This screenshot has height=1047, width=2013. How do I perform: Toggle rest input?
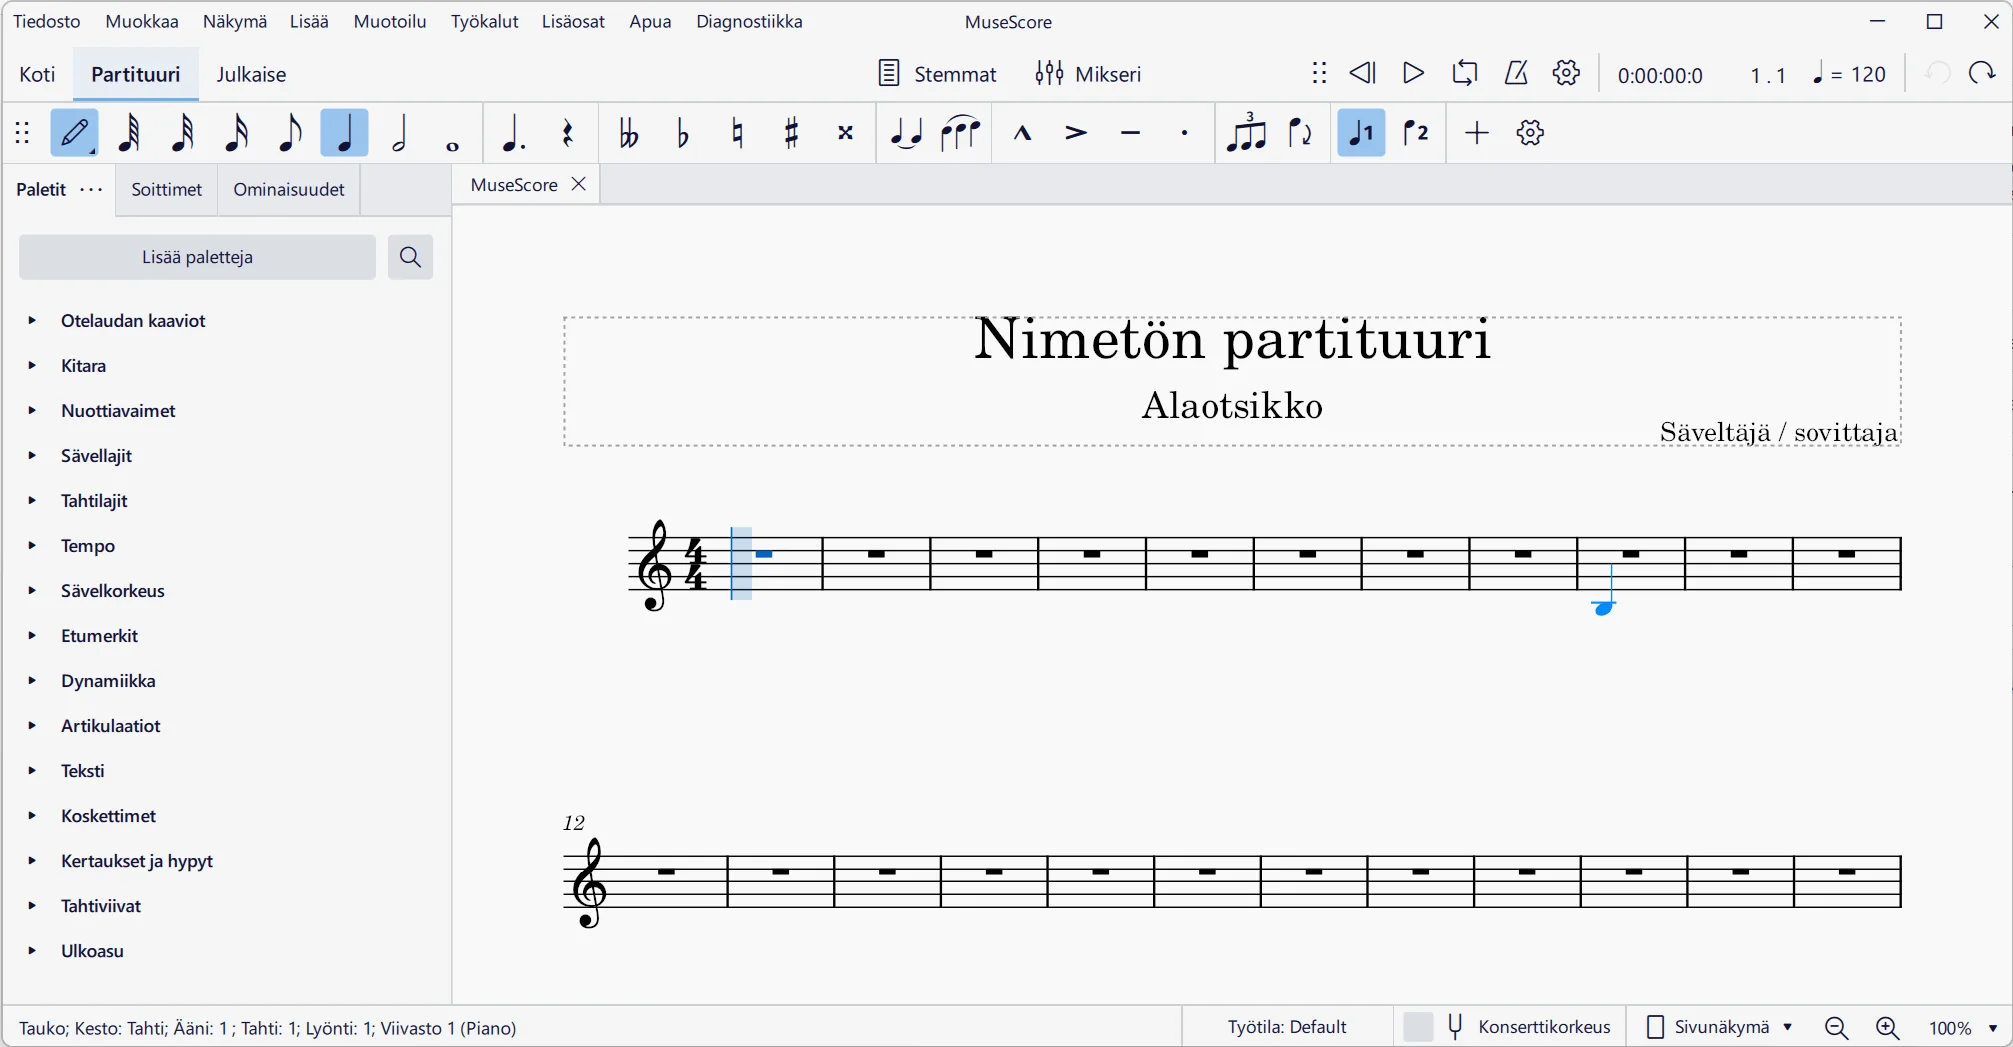[x=567, y=133]
